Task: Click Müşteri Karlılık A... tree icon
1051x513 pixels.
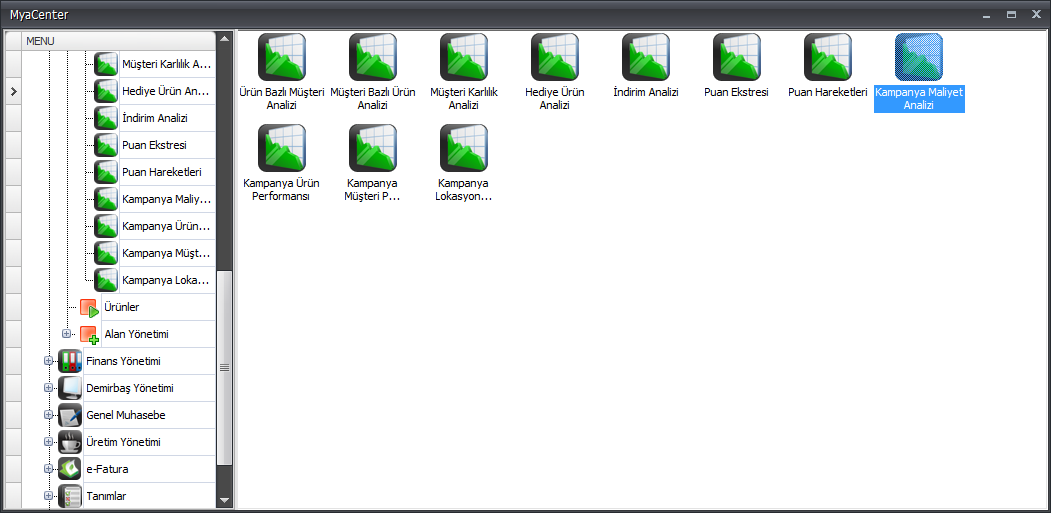Action: coord(106,64)
